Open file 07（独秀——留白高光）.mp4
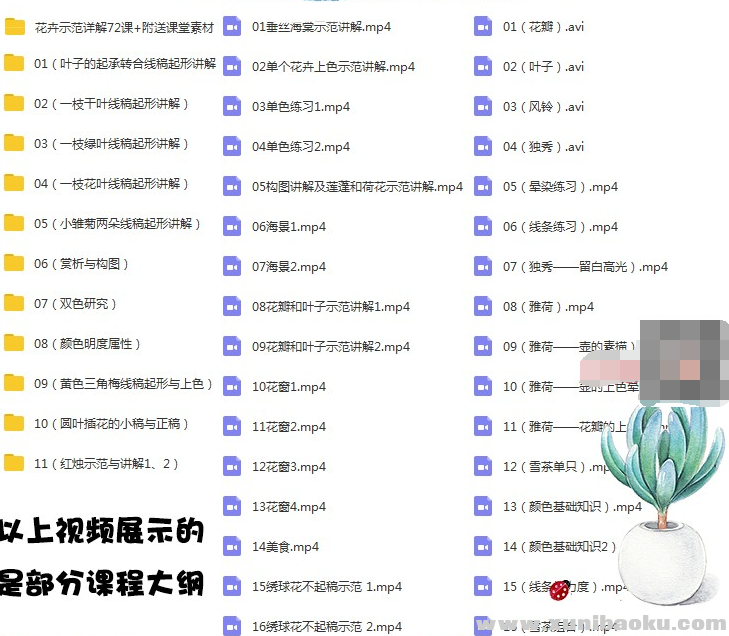 (x=585, y=267)
